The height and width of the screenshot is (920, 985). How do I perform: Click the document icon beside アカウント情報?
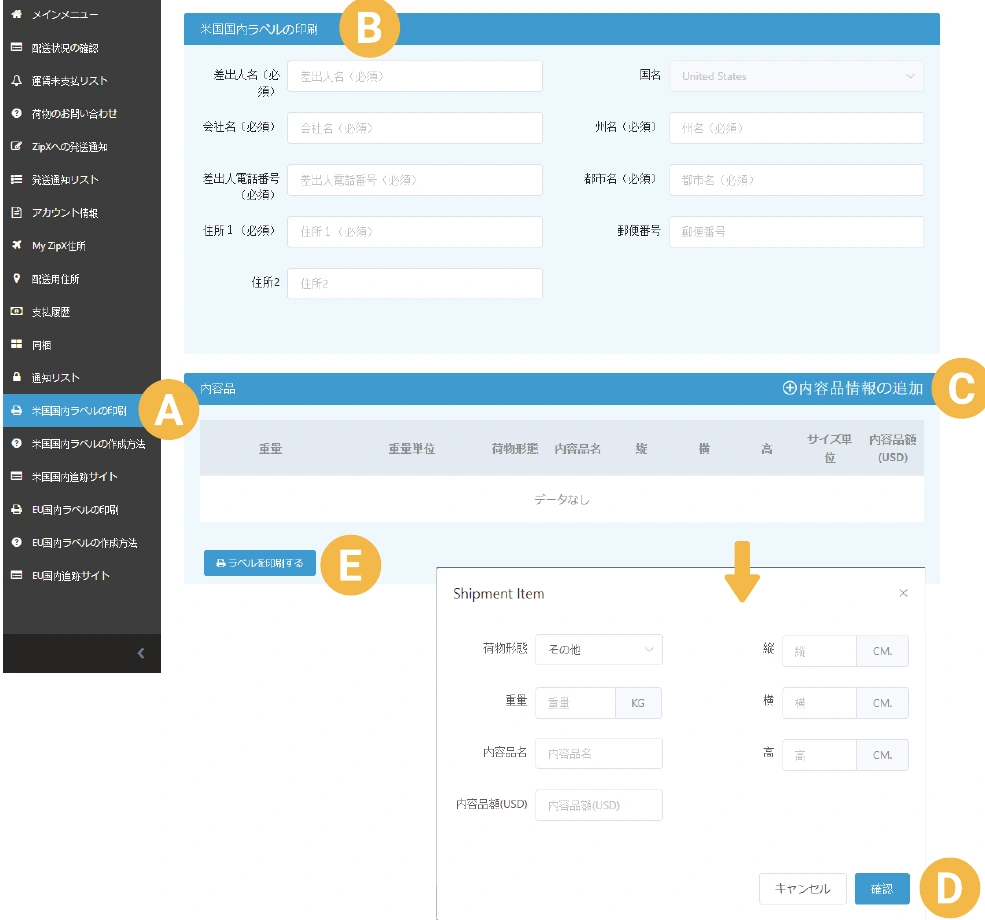pos(17,212)
